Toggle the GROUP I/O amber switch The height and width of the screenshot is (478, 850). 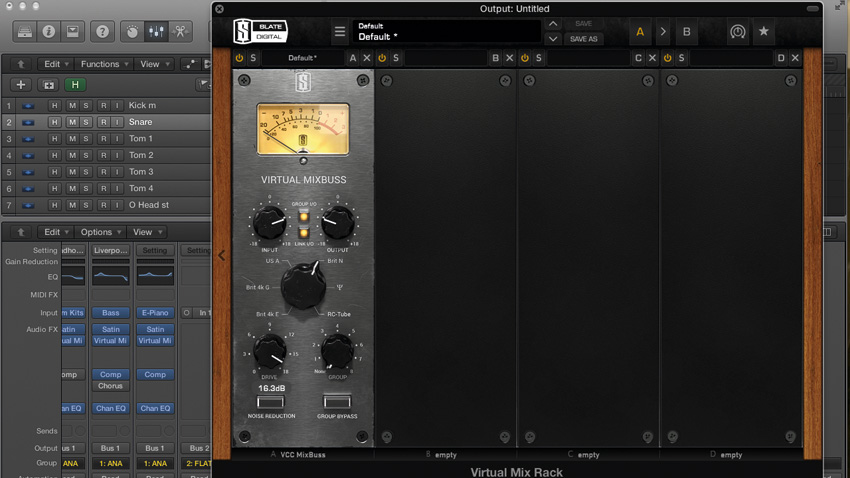tap(304, 217)
